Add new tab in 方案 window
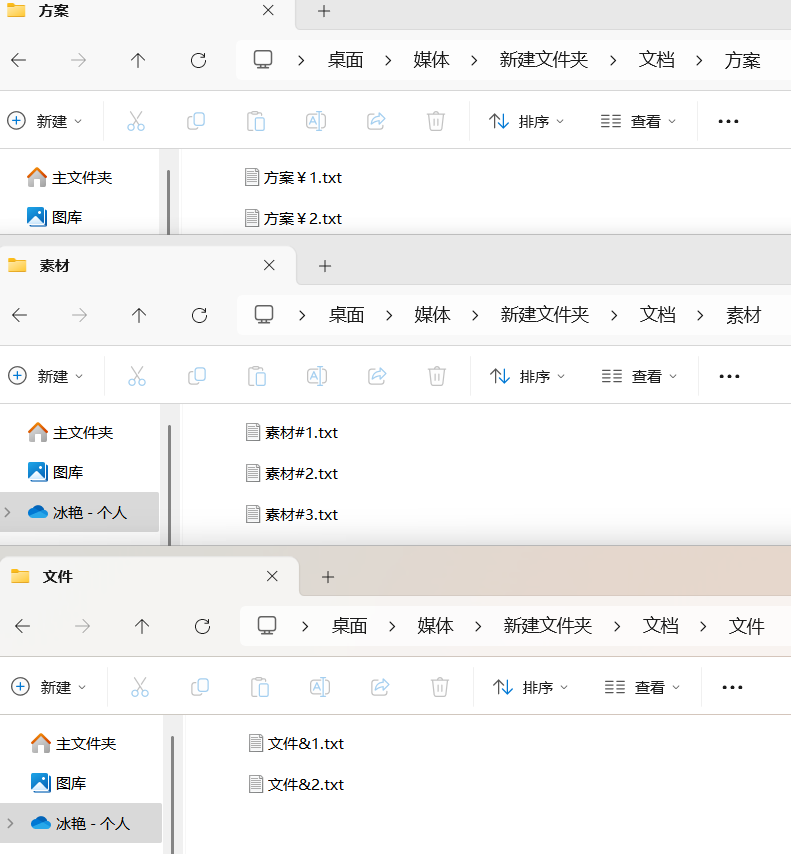 pos(324,11)
